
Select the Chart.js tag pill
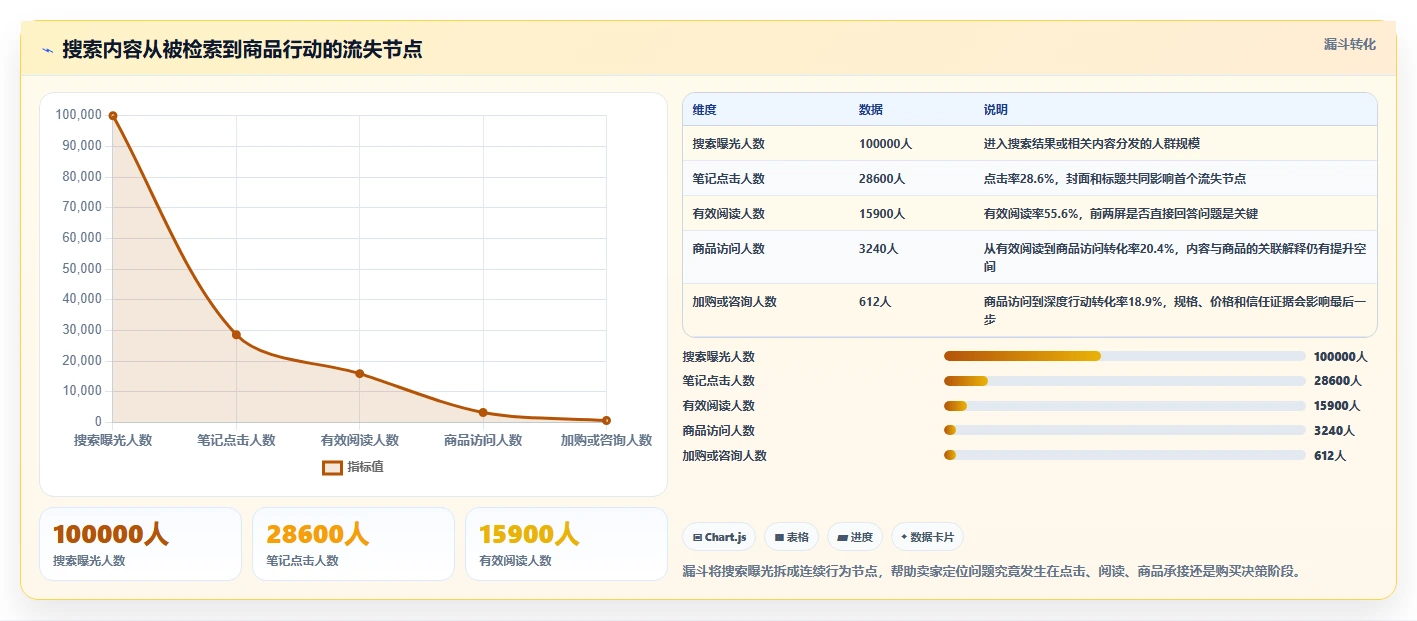[719, 537]
